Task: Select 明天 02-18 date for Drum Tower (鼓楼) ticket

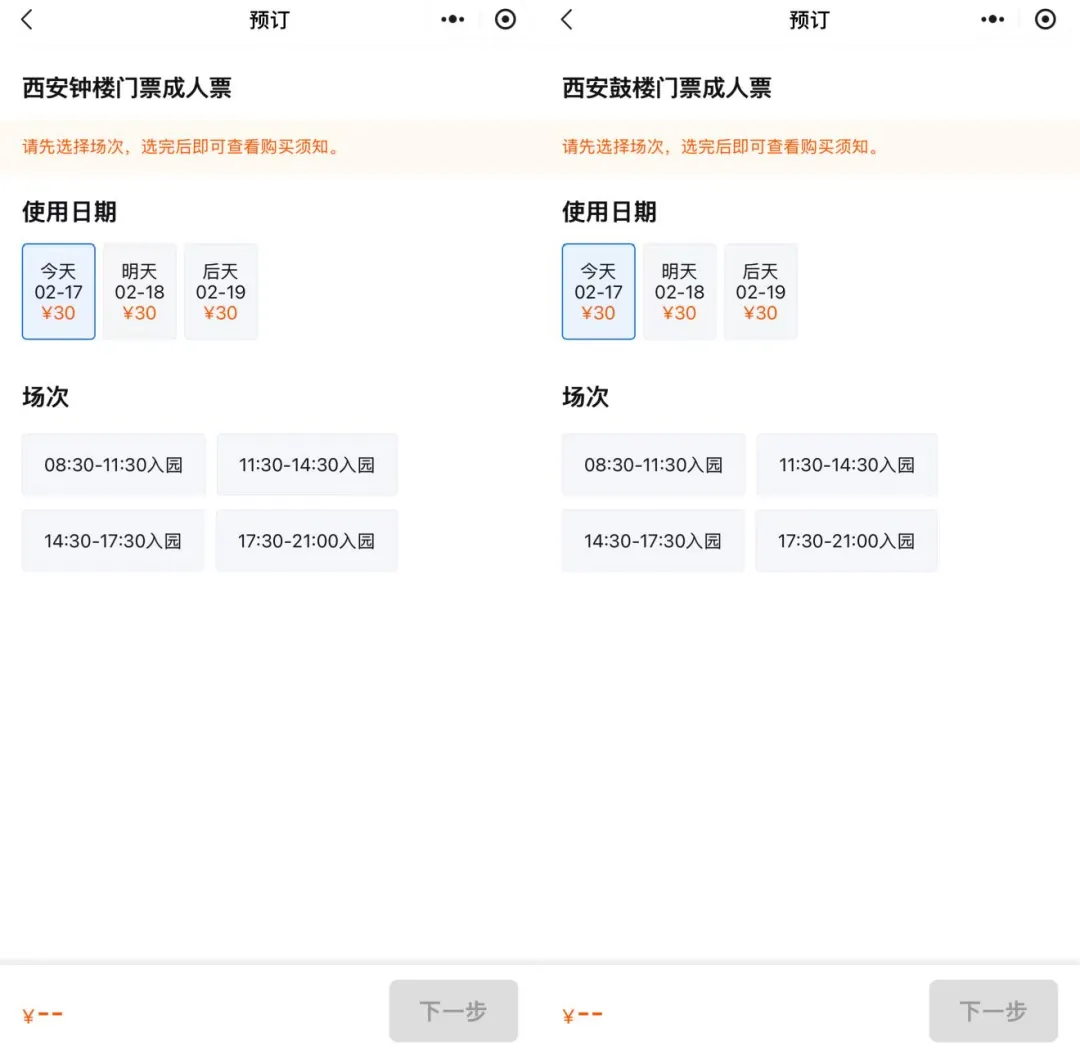Action: (679, 291)
